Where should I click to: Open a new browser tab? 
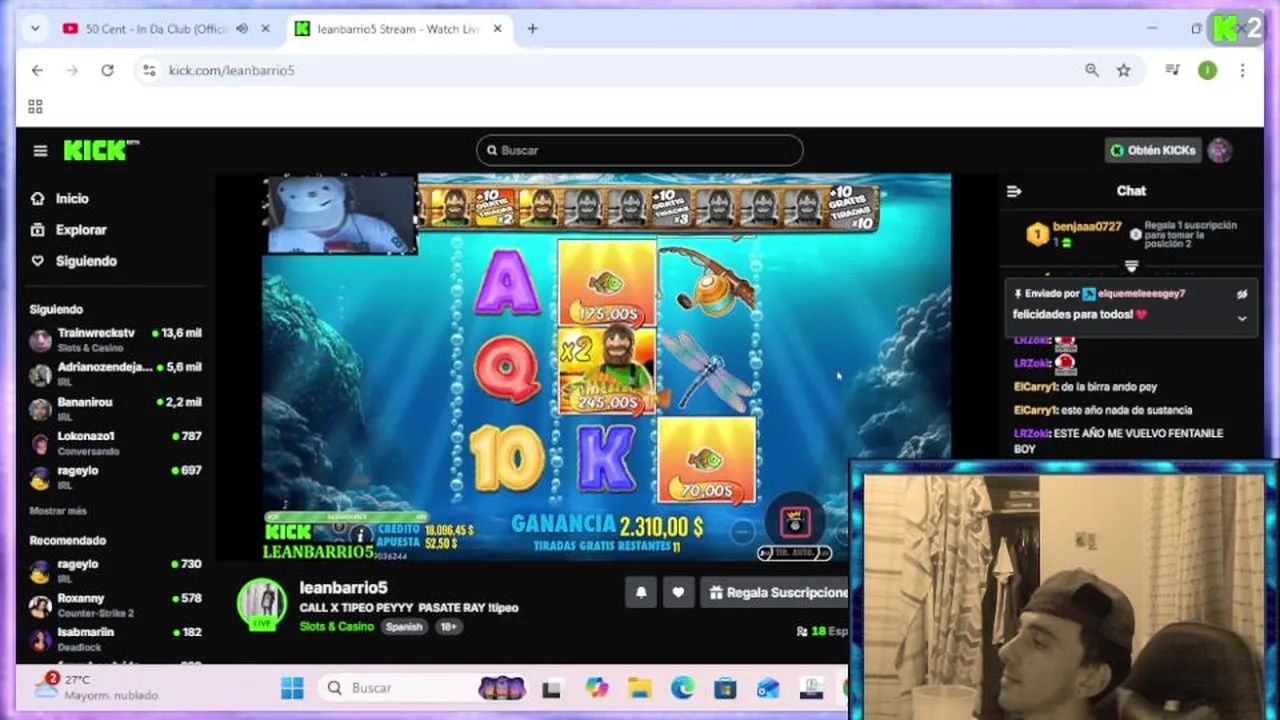pyautogui.click(x=532, y=29)
